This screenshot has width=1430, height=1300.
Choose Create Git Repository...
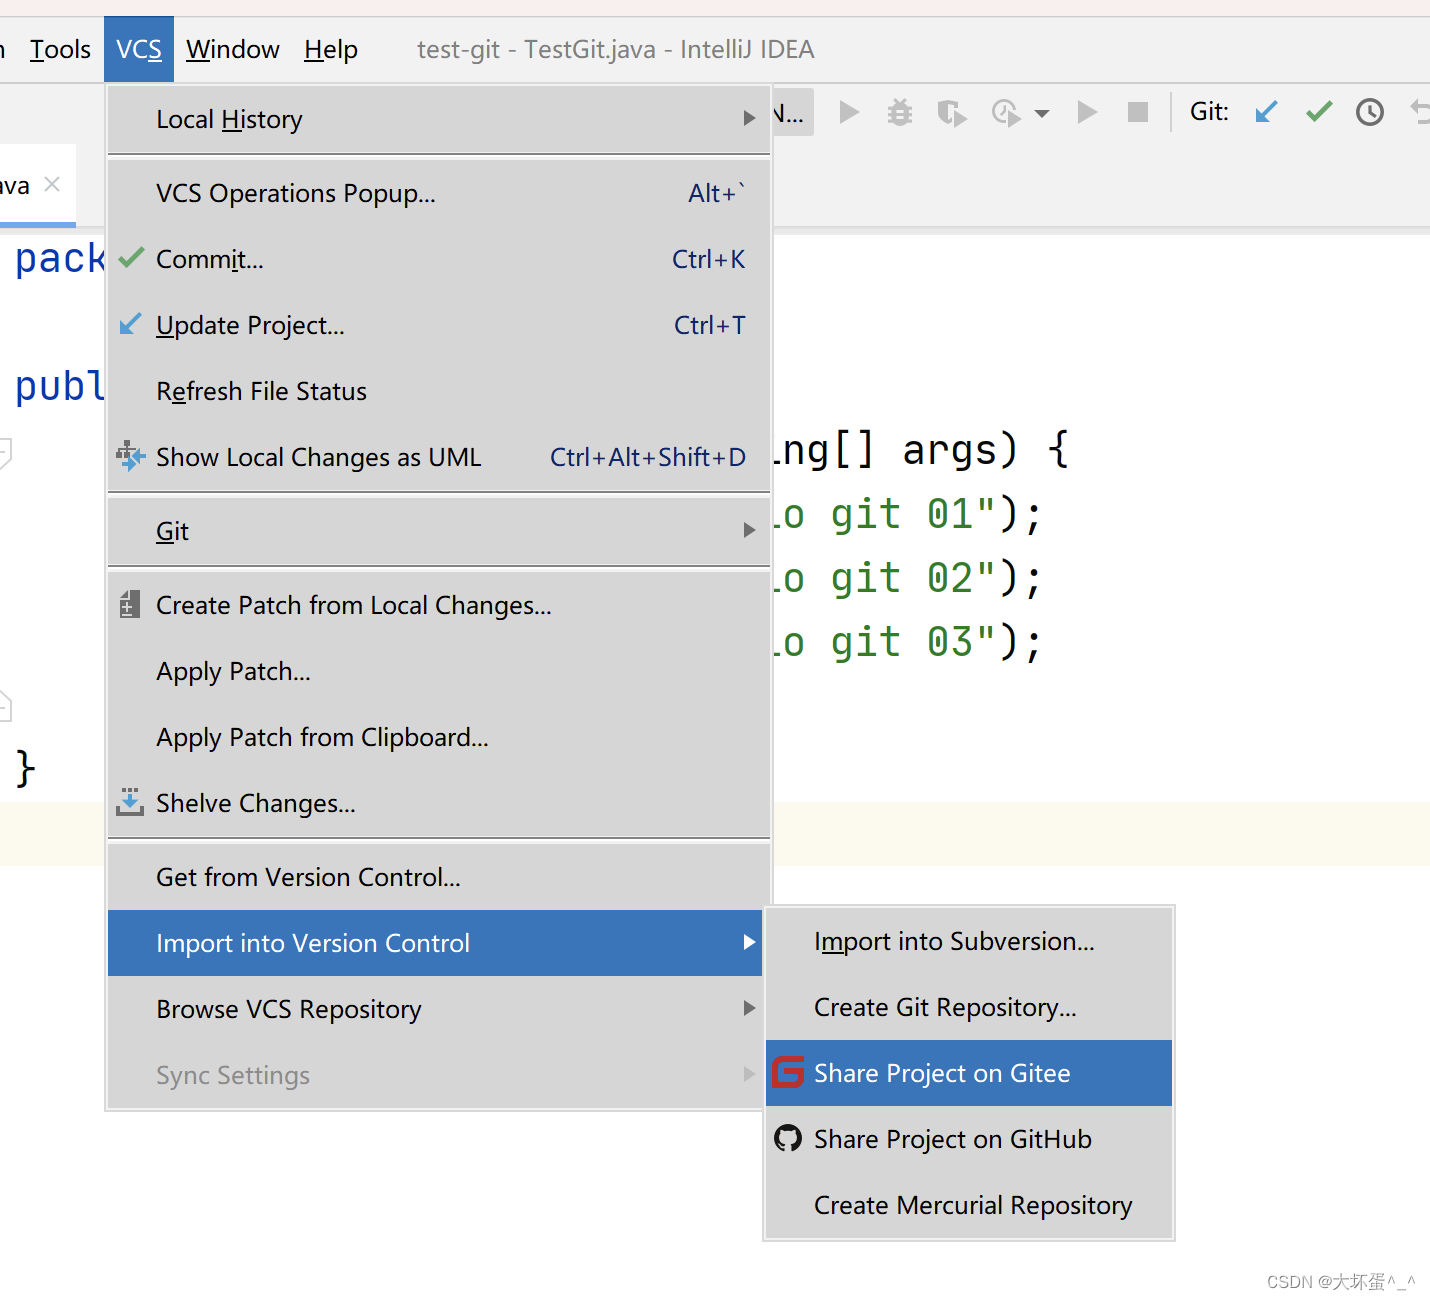[x=969, y=1007]
